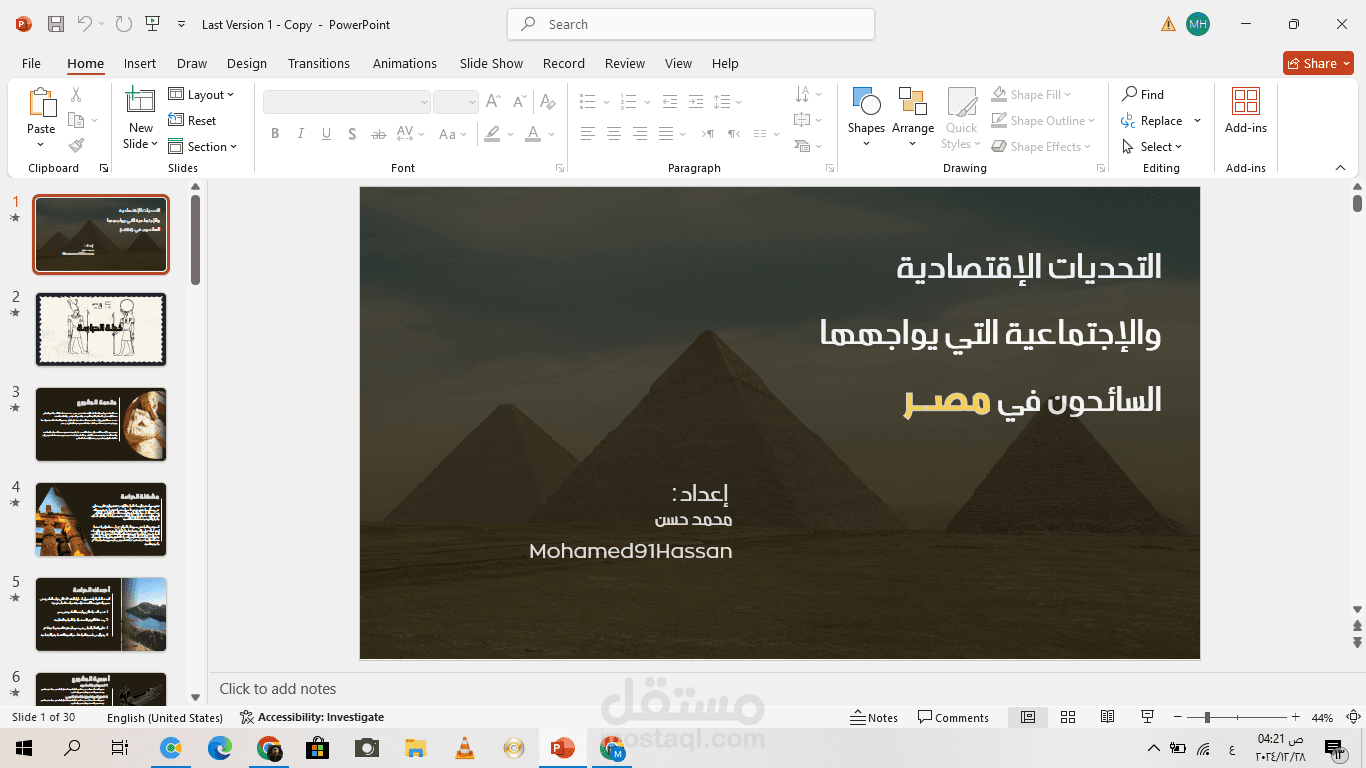Screen dimensions: 1366x768
Task: Click the Format Painter brush icon
Action: pyautogui.click(x=76, y=145)
